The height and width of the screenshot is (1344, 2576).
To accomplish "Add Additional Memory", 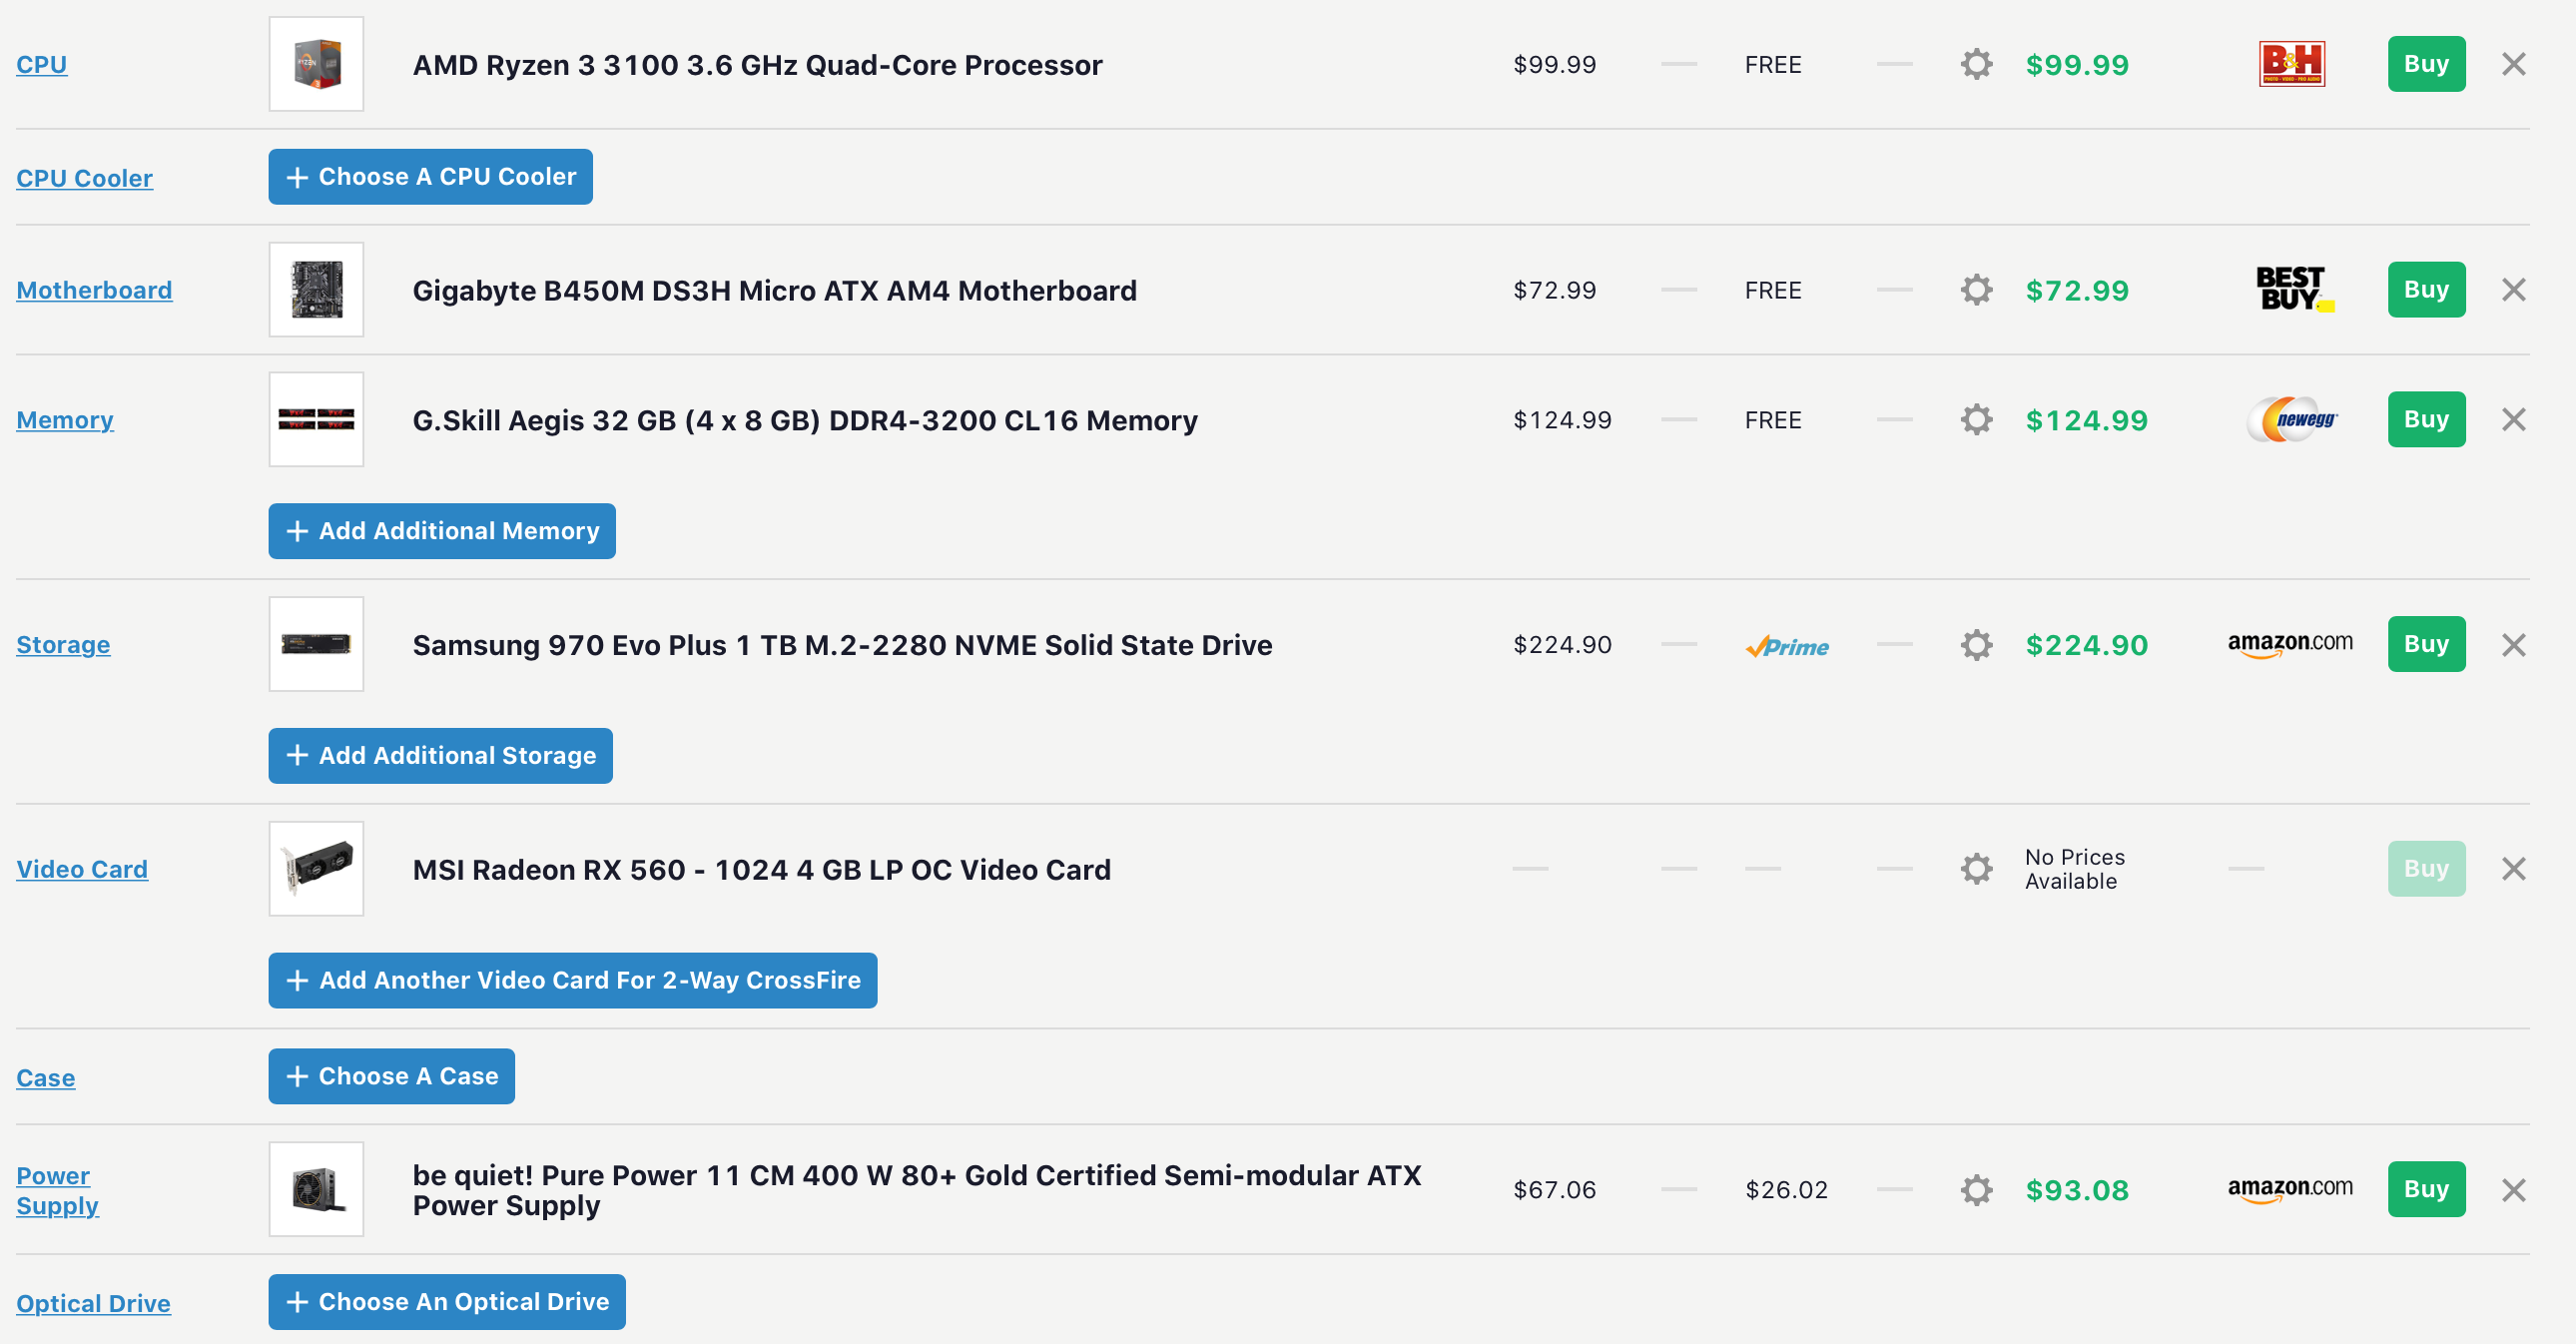I will (442, 531).
